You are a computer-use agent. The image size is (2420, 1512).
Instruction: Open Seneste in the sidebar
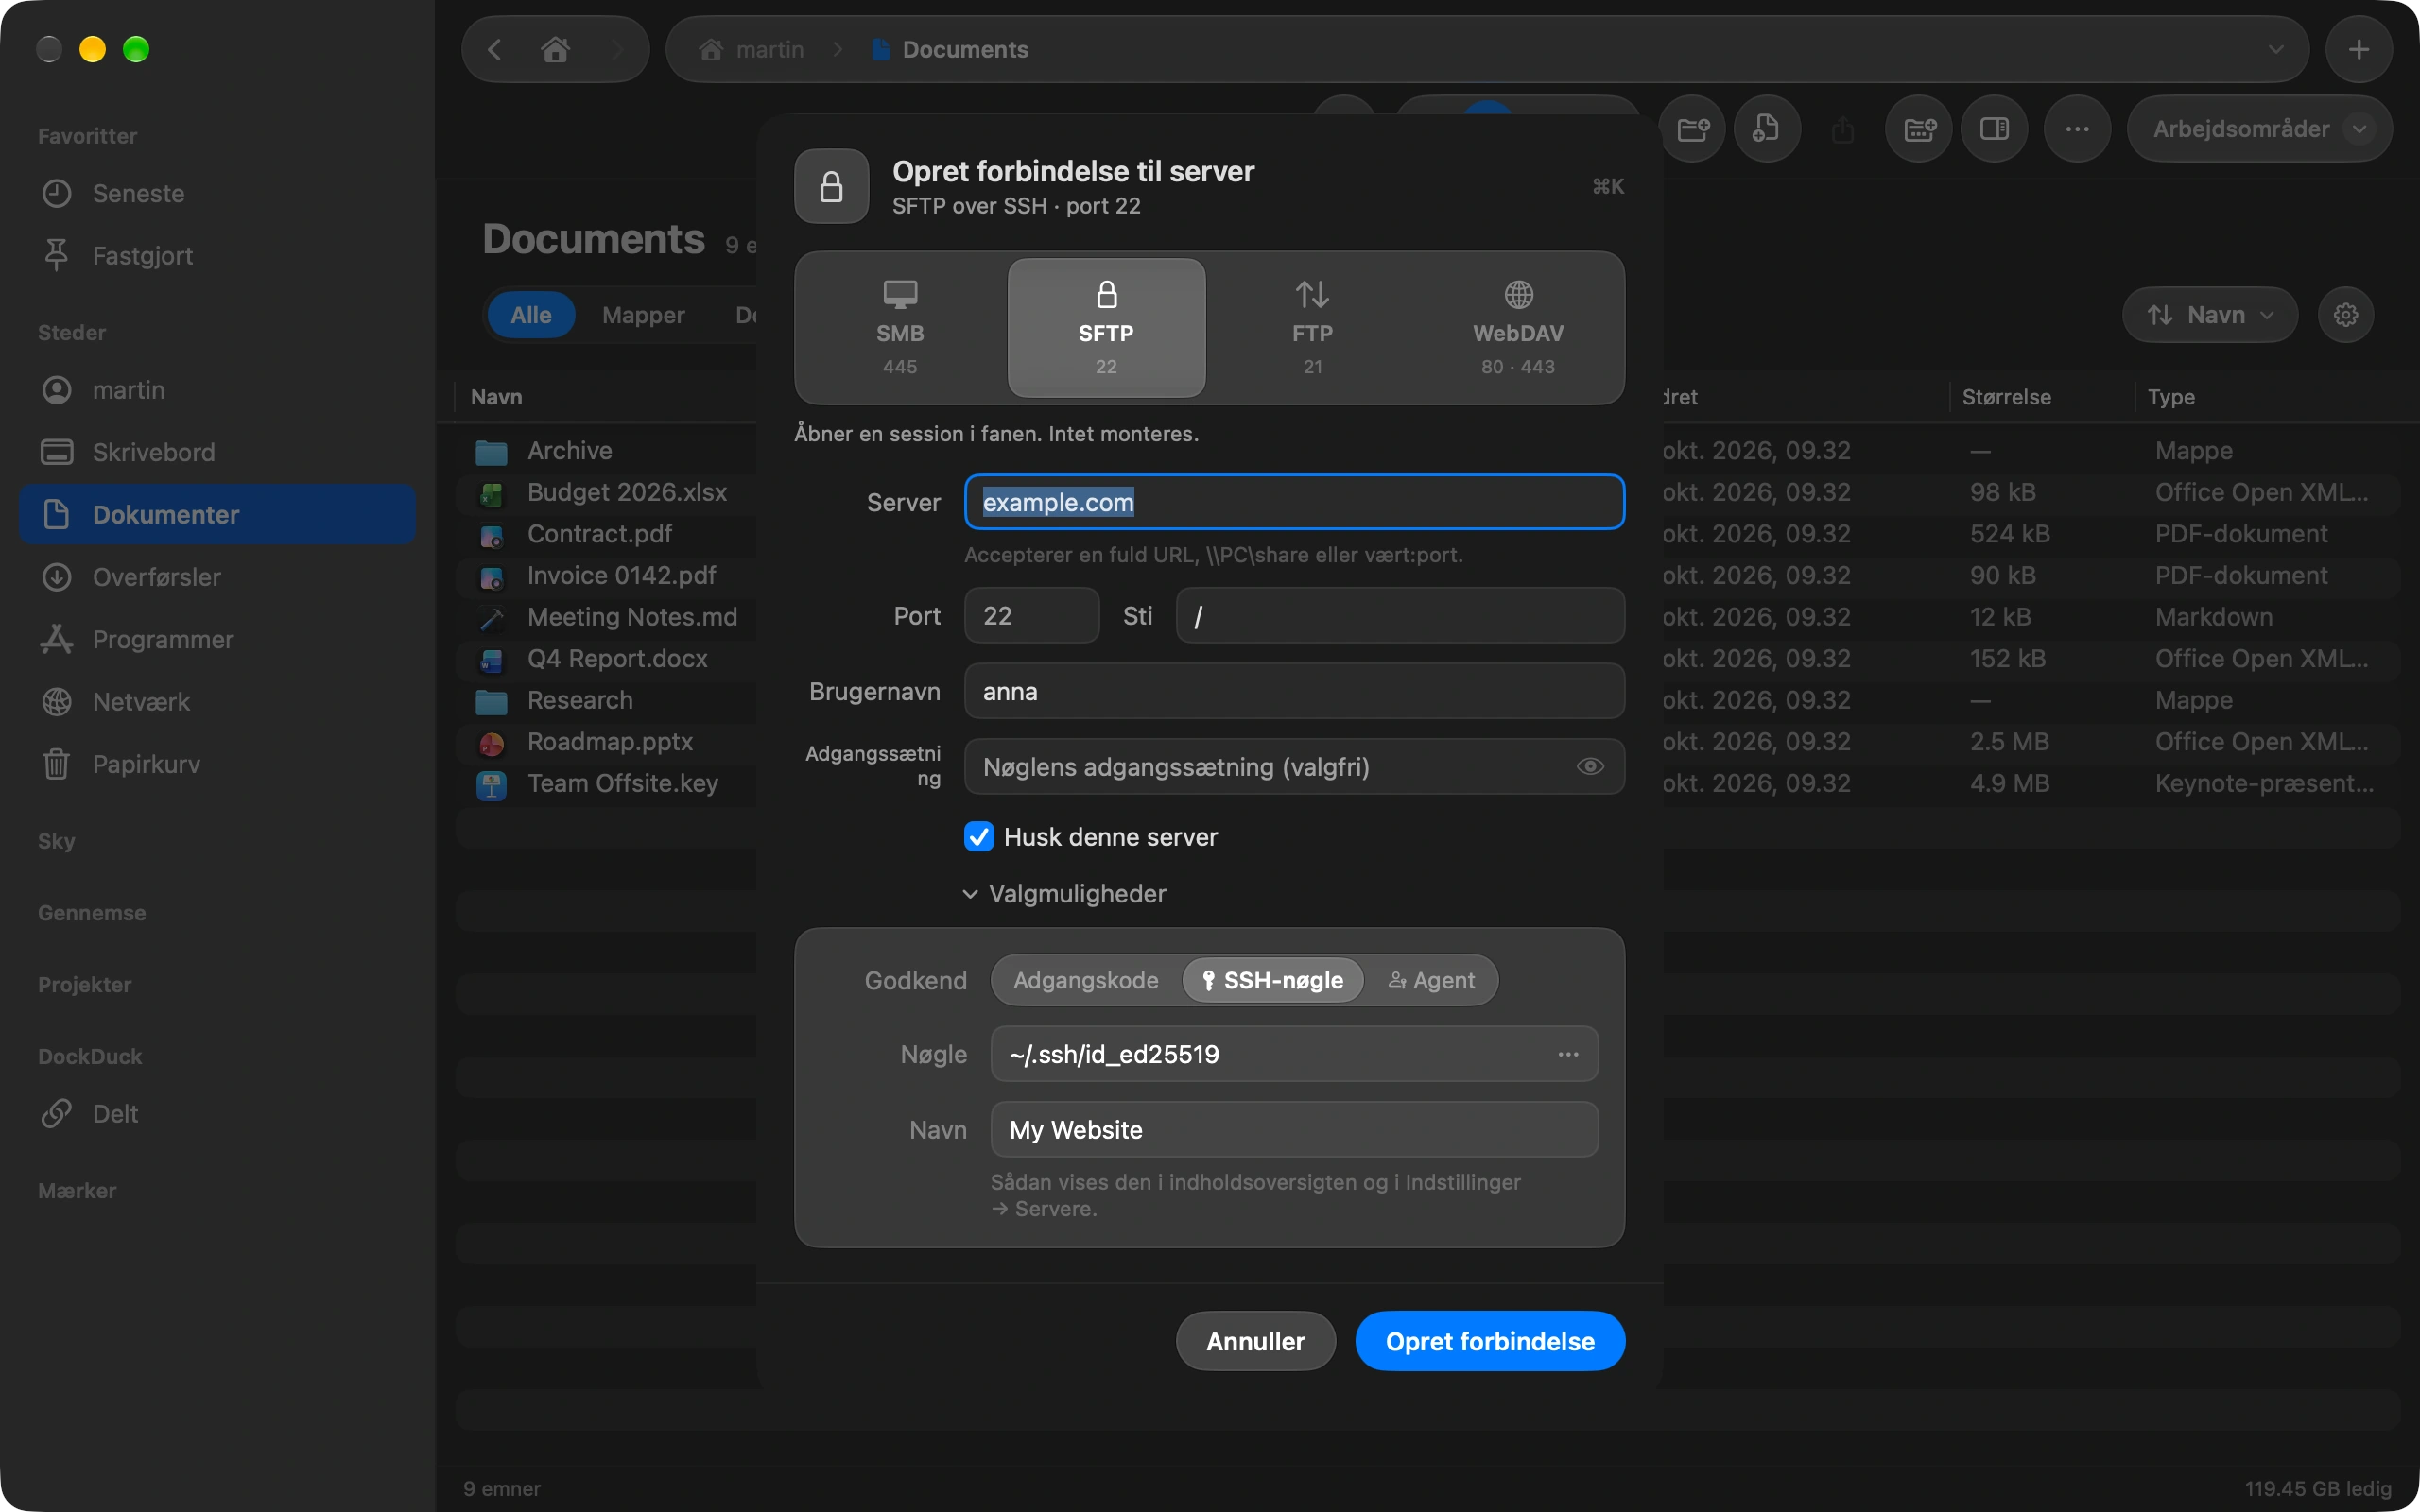[x=217, y=193]
